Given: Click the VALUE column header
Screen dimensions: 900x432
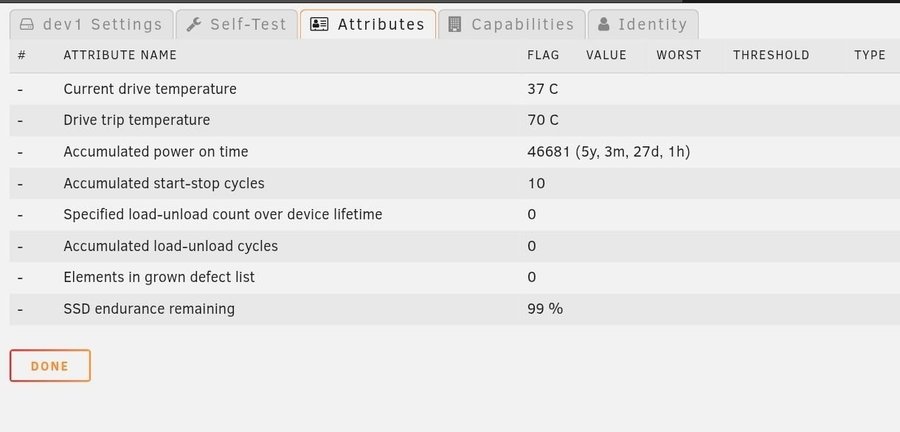Looking at the screenshot, I should pyautogui.click(x=606, y=55).
